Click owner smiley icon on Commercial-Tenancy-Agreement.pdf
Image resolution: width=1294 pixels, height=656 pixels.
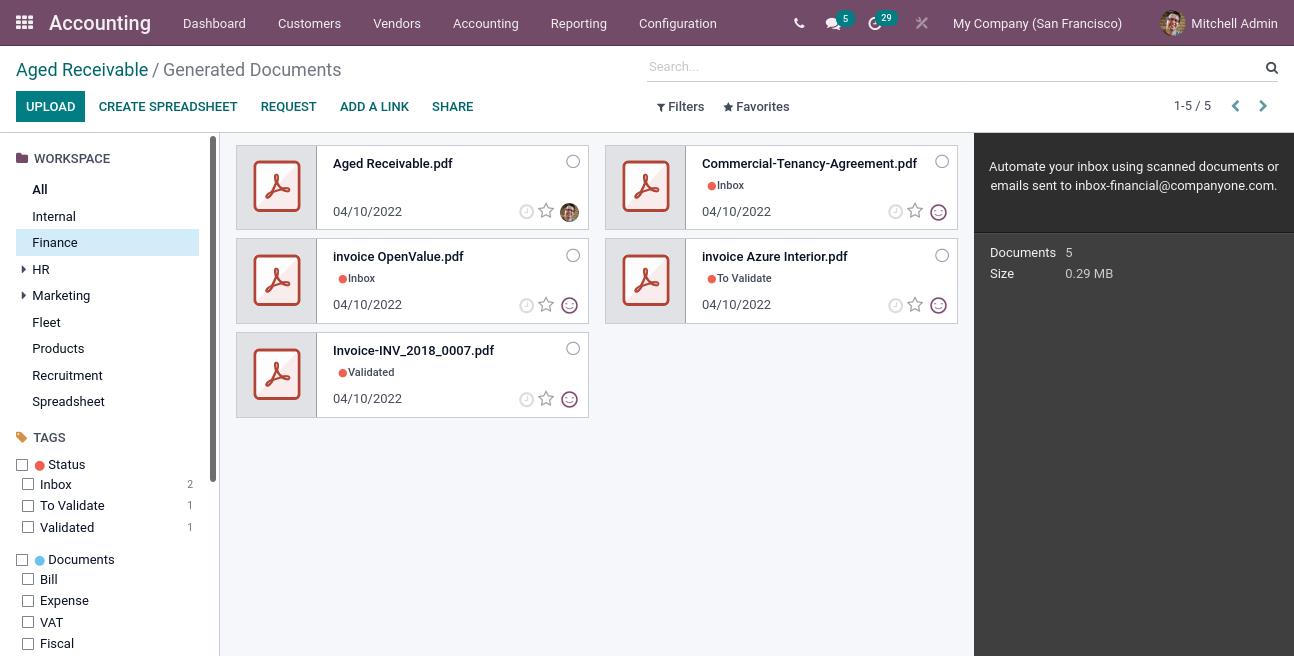(938, 212)
